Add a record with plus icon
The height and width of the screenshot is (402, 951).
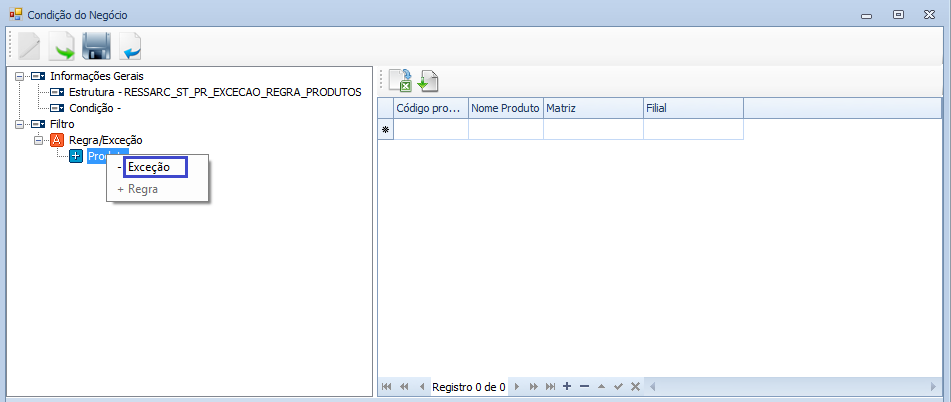[x=567, y=386]
